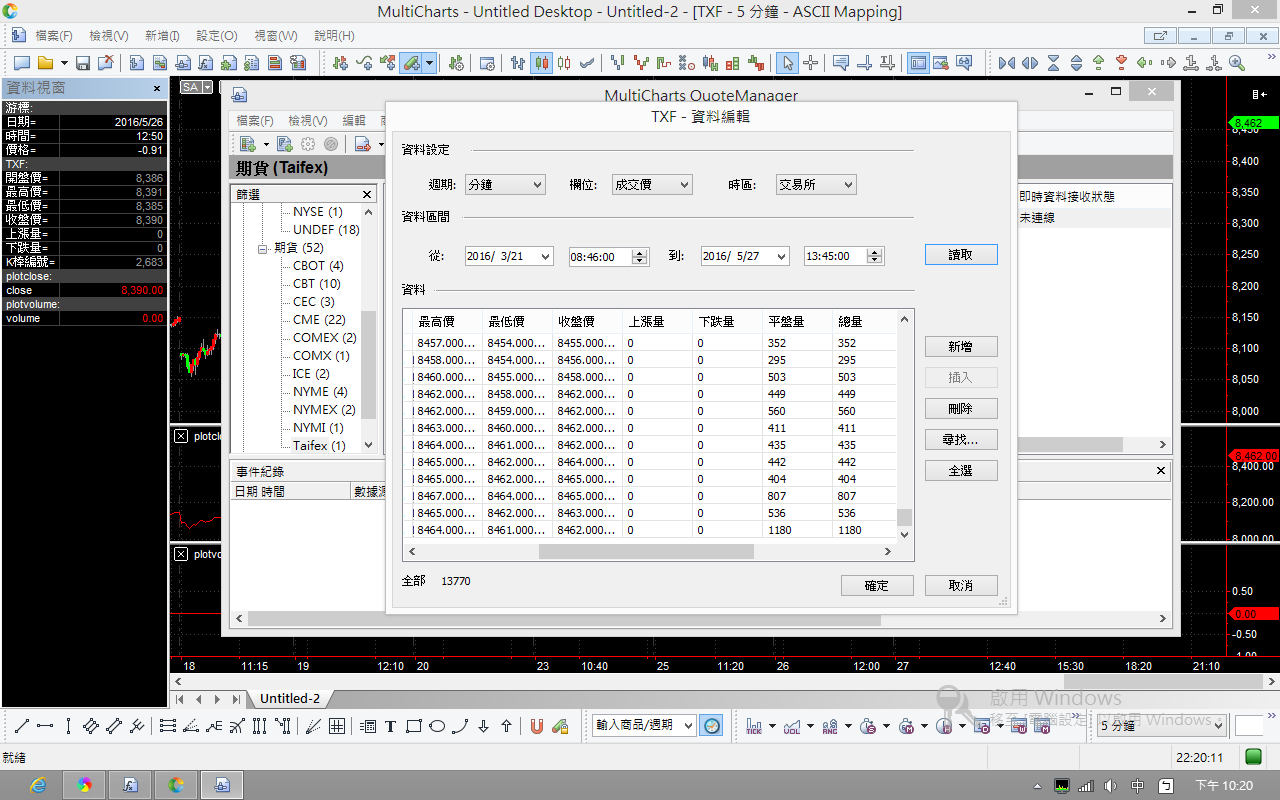Click the 刪除 button
1280x800 pixels.
pyautogui.click(x=961, y=409)
